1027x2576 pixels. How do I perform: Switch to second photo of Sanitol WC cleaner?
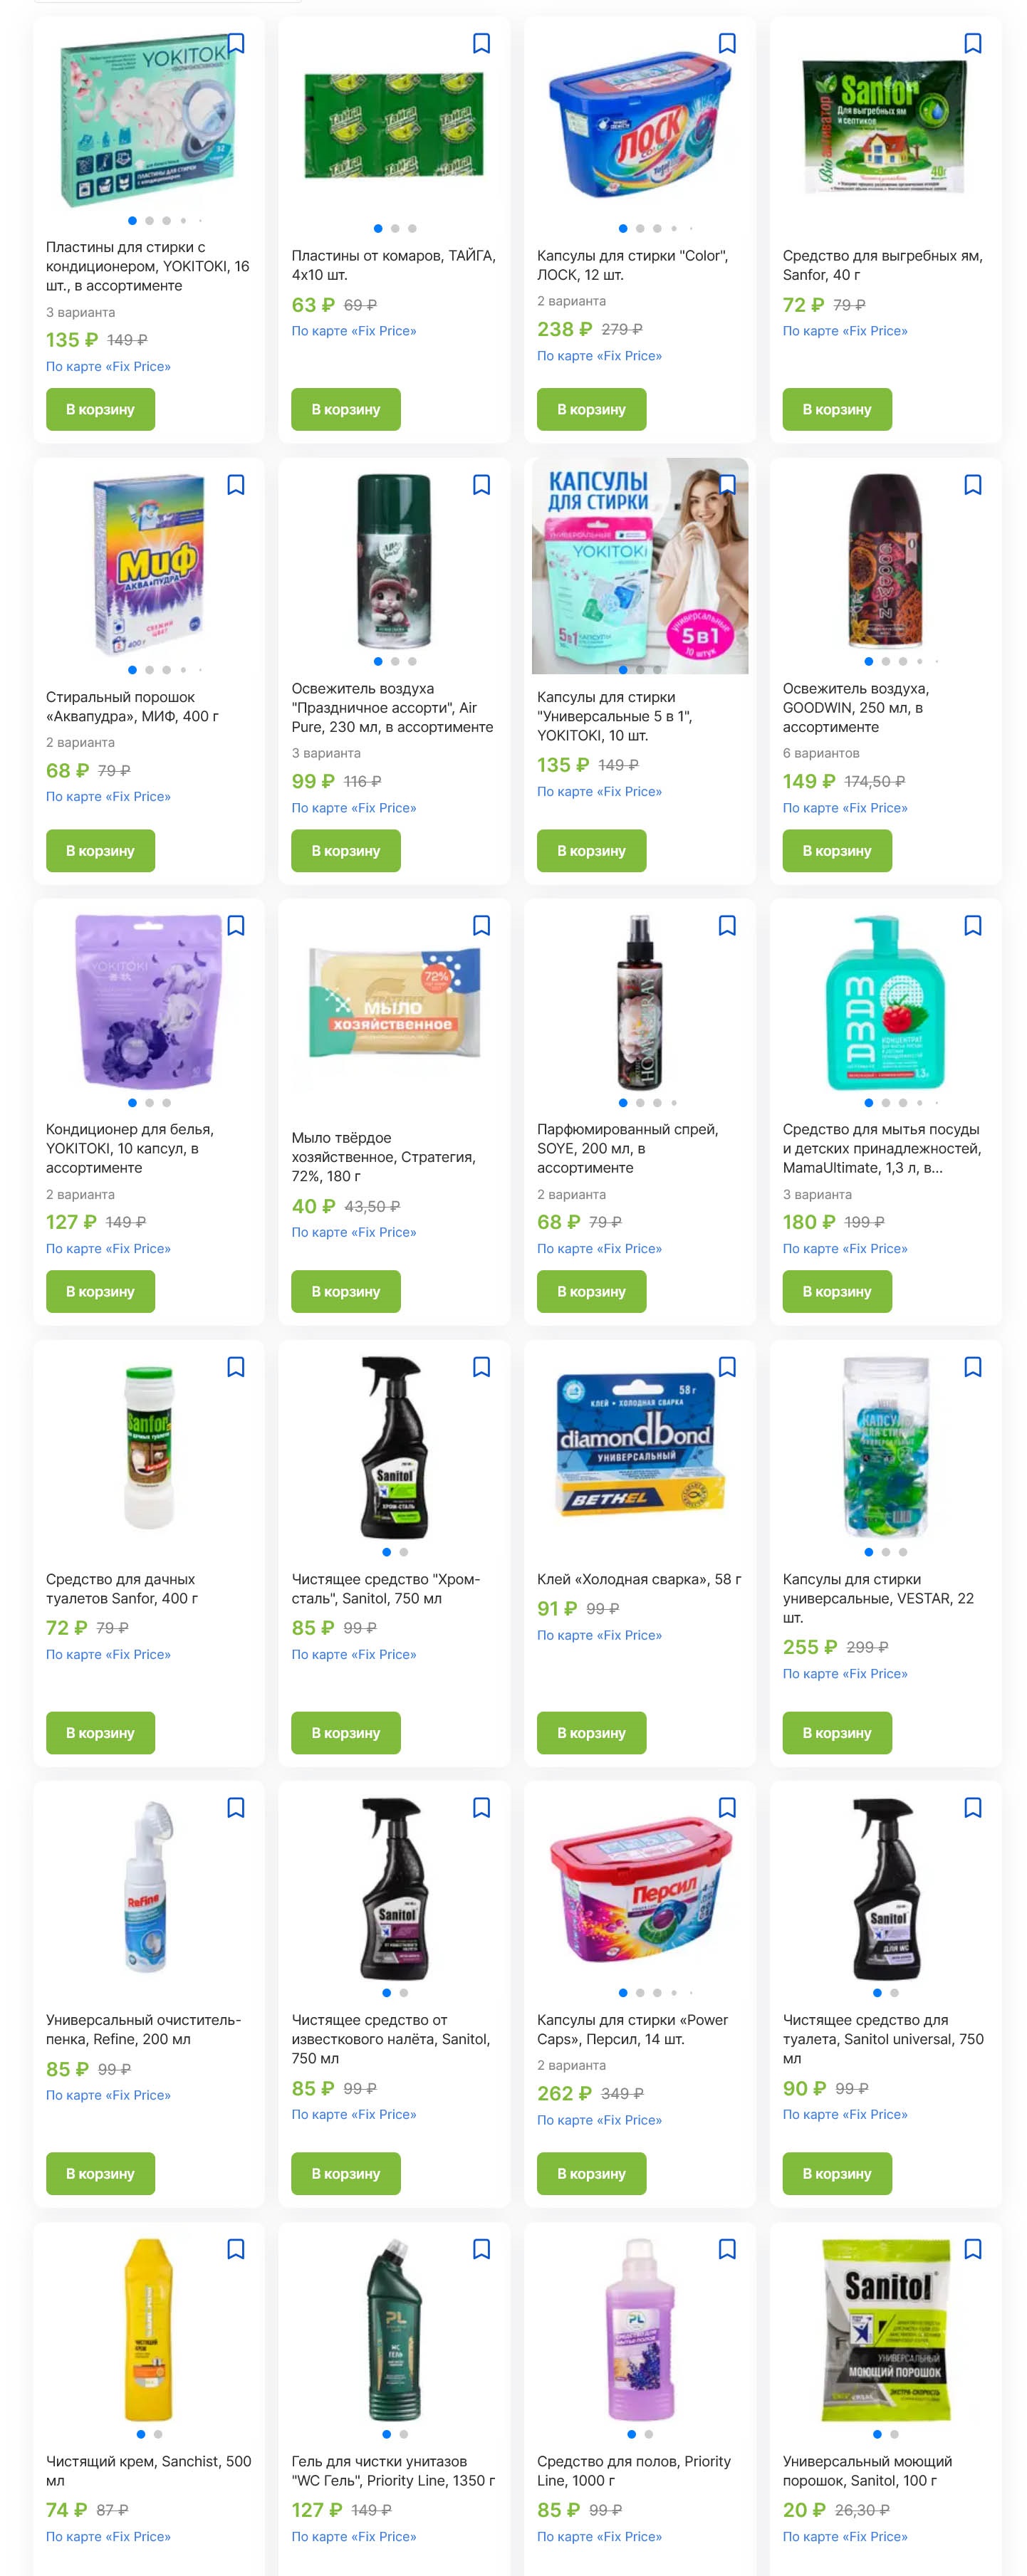894,1993
